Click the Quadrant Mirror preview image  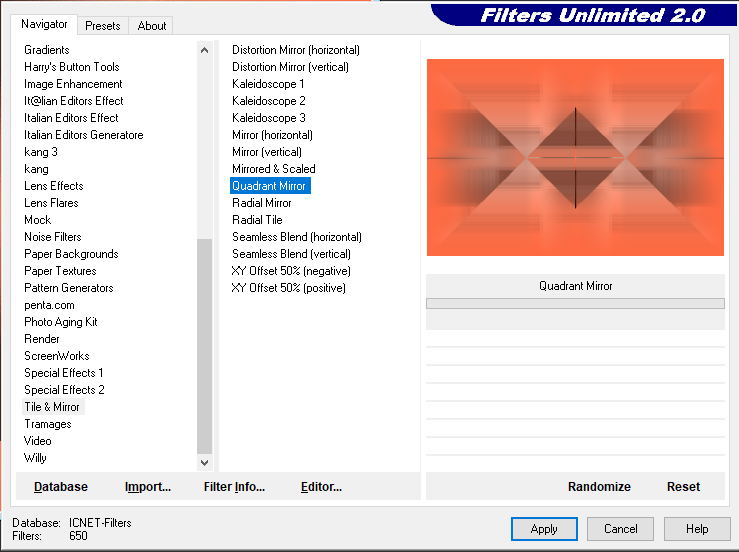575,157
